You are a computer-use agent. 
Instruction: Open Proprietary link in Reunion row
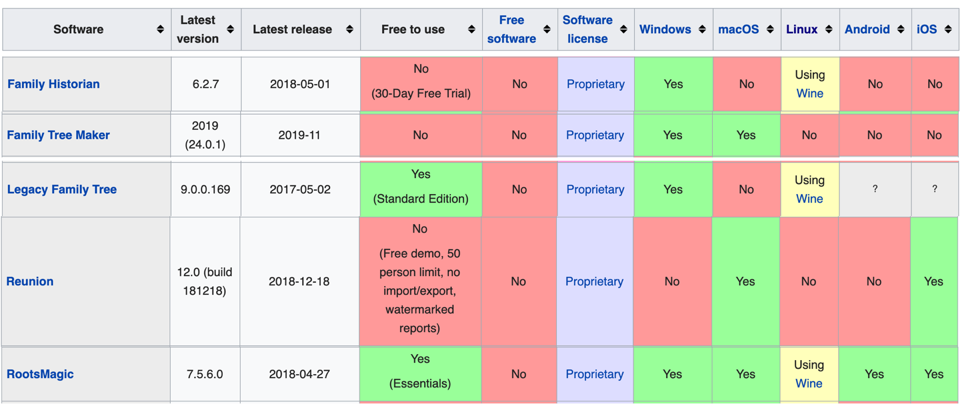594,281
